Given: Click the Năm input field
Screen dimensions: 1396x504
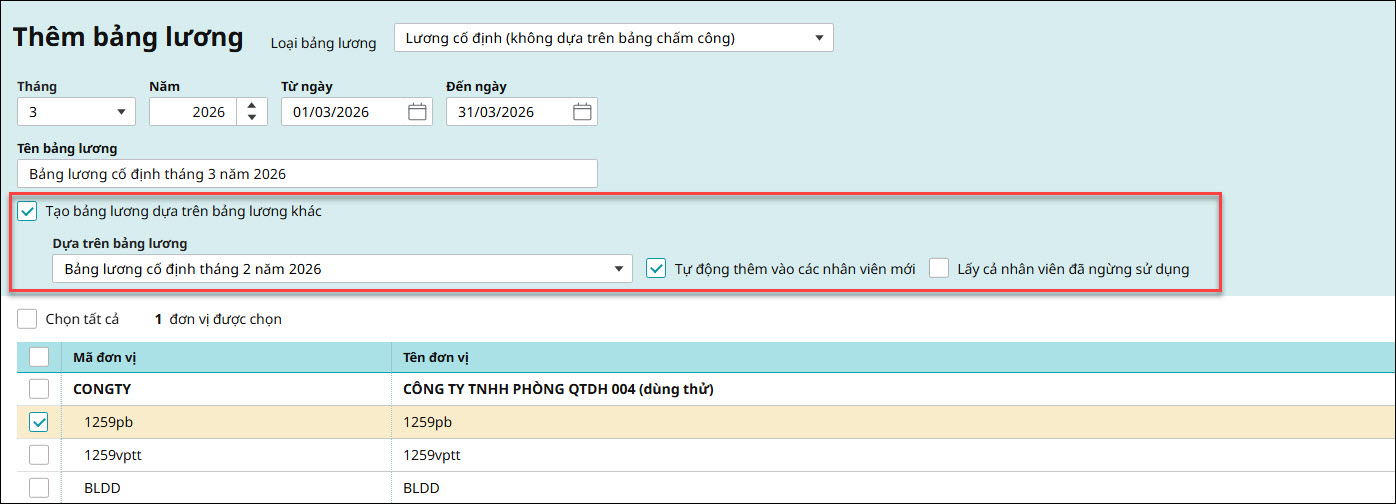Looking at the screenshot, I should click(x=192, y=112).
